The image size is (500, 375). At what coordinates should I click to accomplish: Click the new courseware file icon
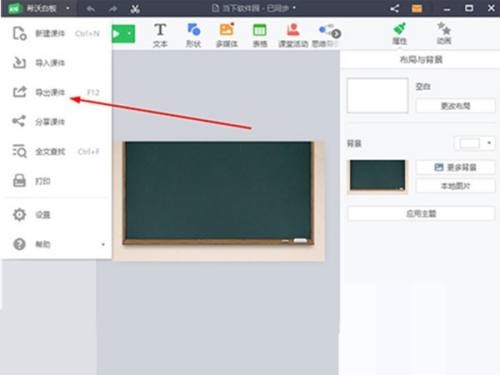(19, 33)
